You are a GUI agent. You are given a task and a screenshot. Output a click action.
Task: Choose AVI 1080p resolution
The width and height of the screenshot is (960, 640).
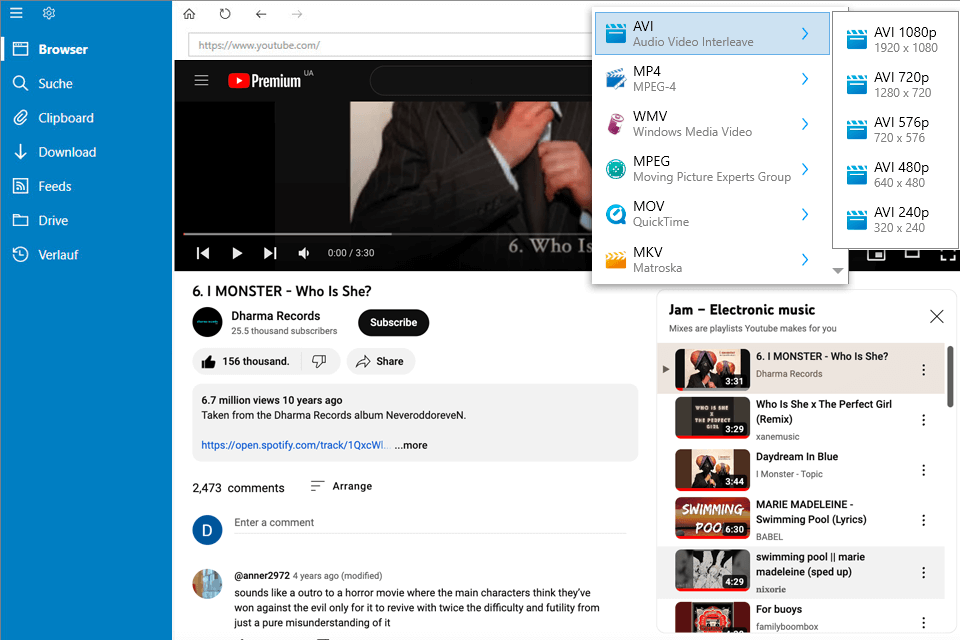coord(895,40)
